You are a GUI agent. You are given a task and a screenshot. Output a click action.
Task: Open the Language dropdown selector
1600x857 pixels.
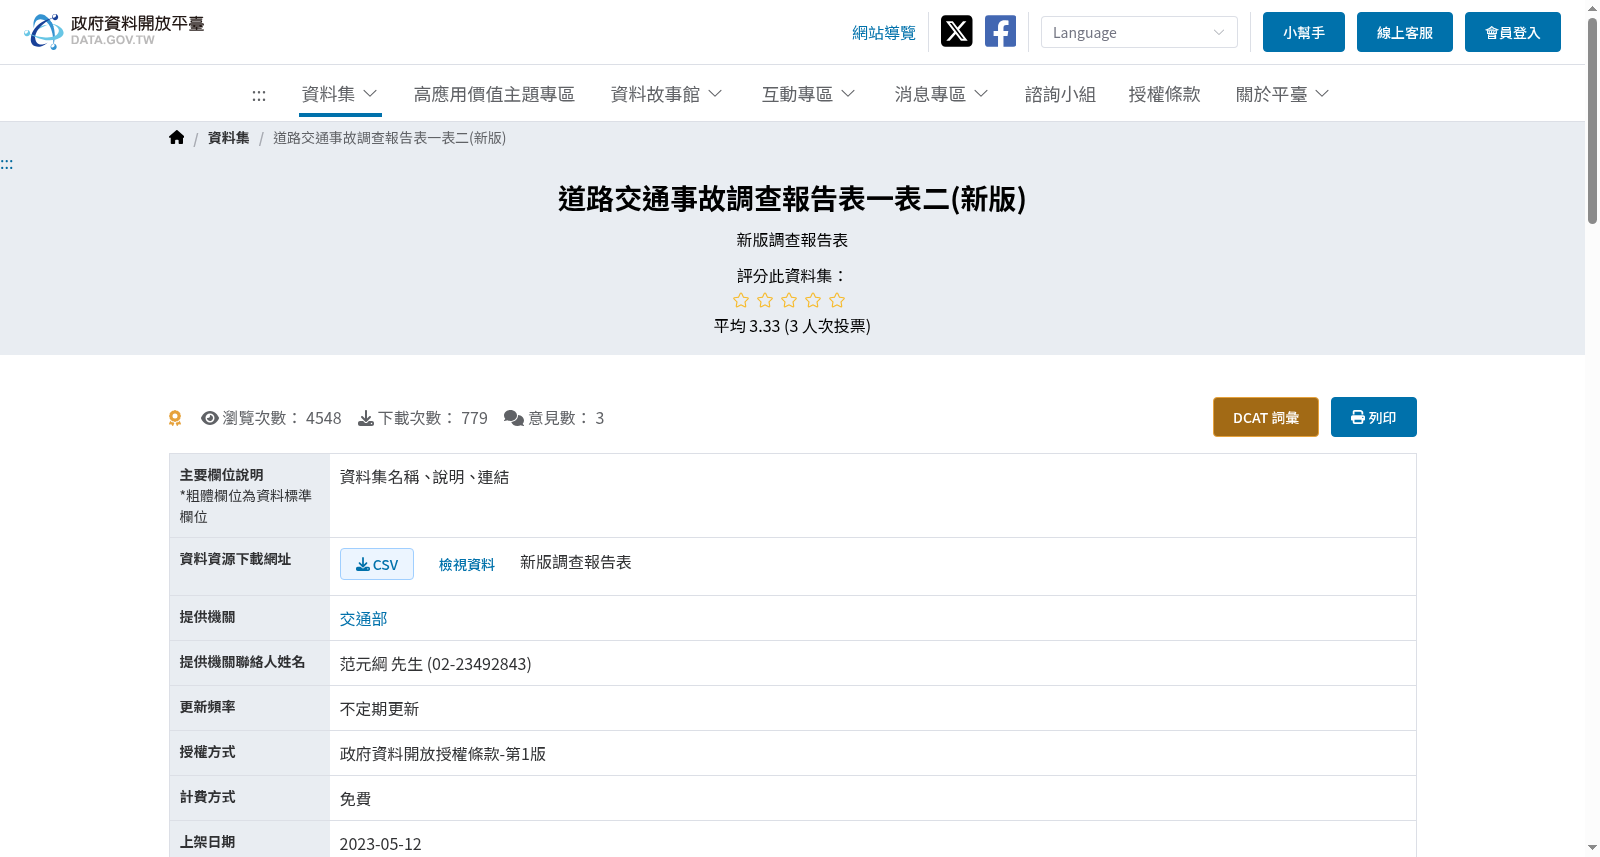click(x=1139, y=32)
